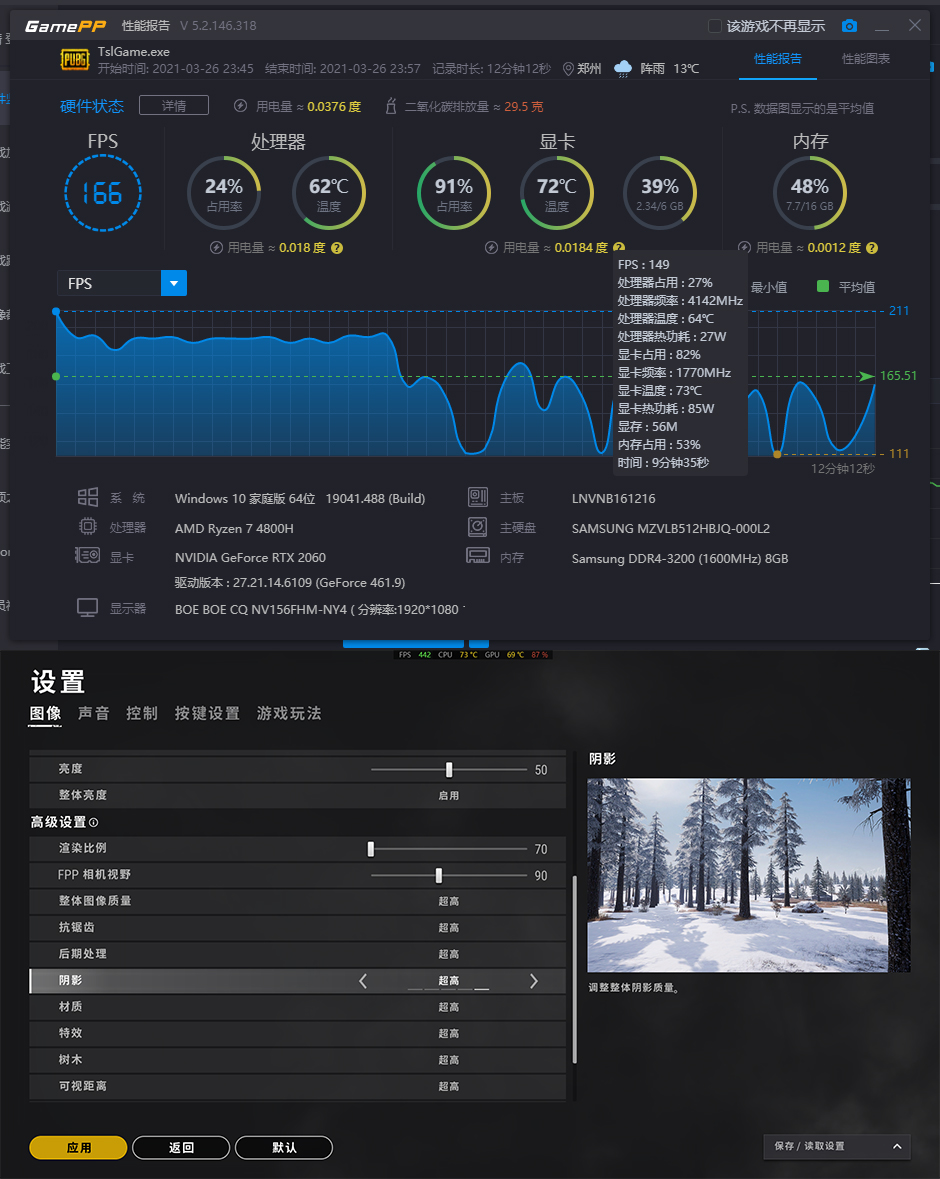Viewport: 940px width, 1179px height.
Task: Open the screenshot camera icon in title bar
Action: pyautogui.click(x=849, y=27)
